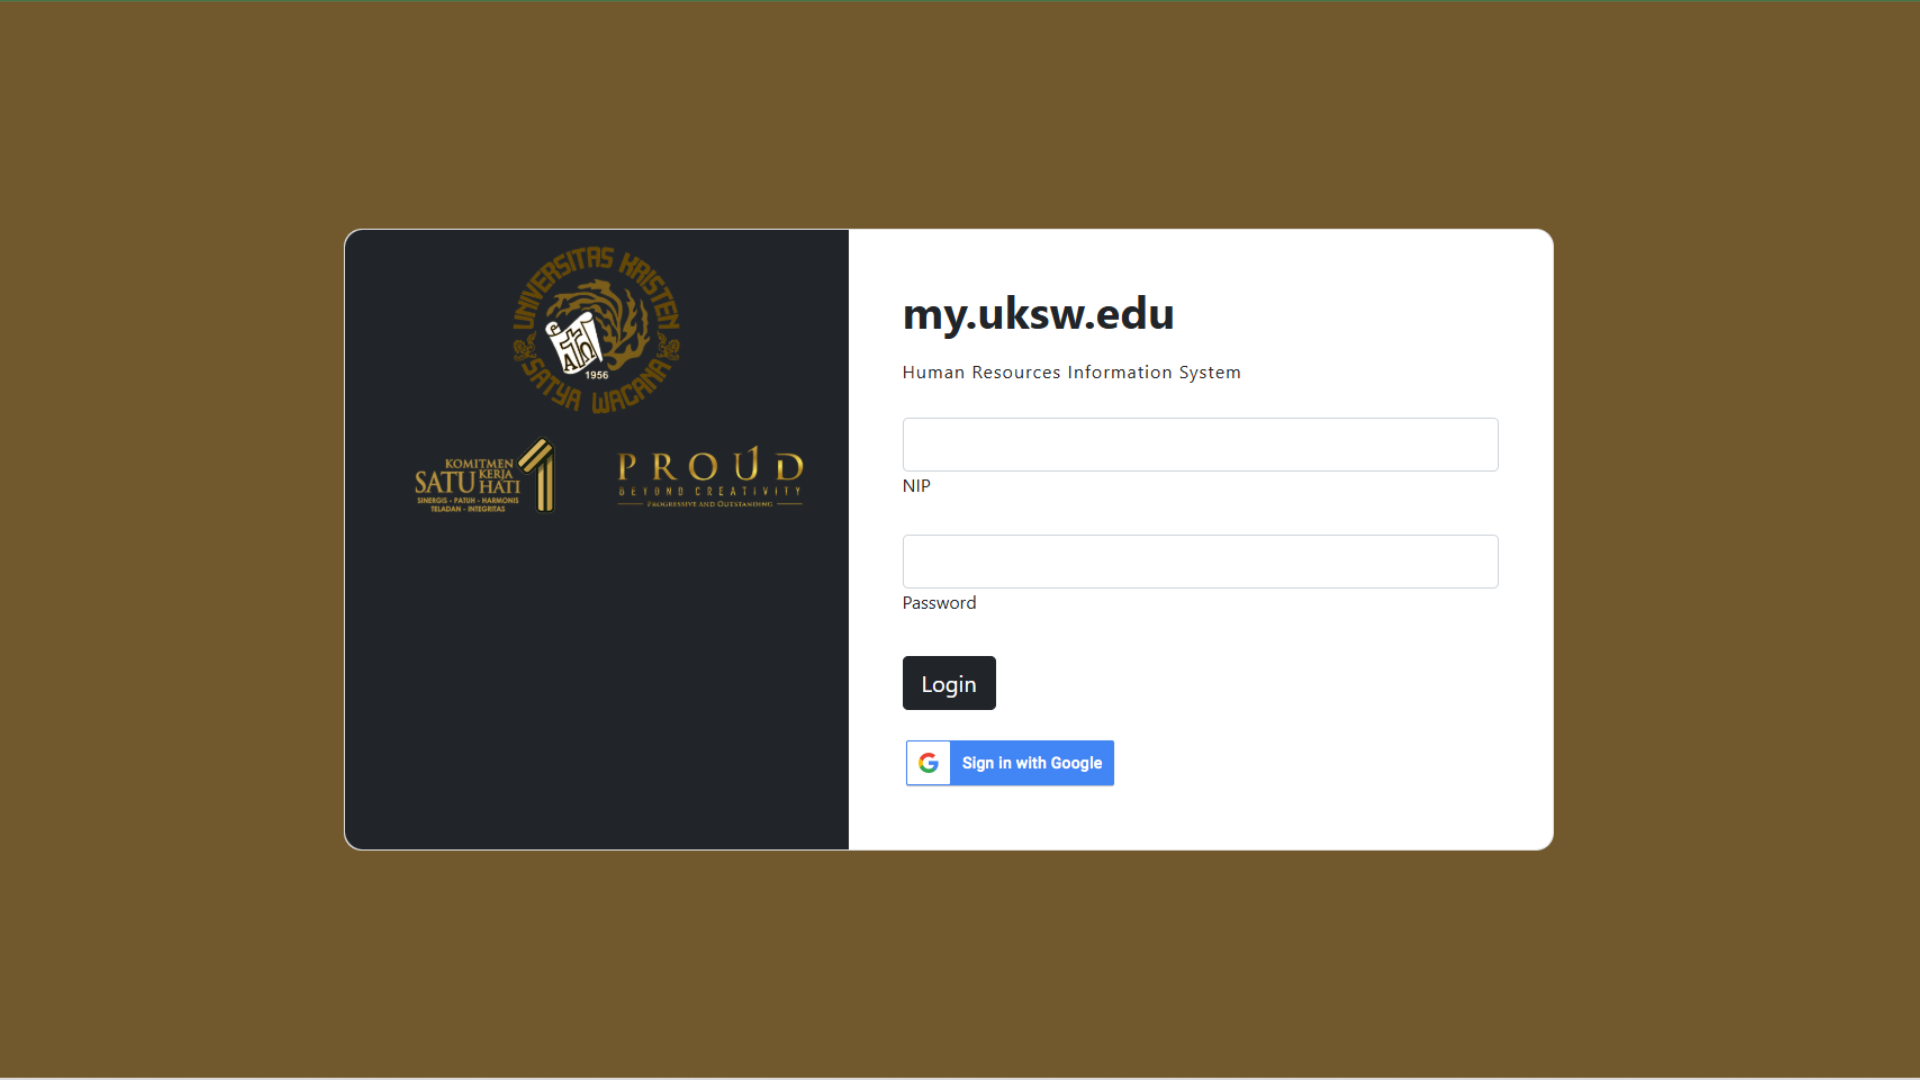The height and width of the screenshot is (1080, 1920).
Task: Click the PROUD Beyond Creativity logo
Action: click(710, 478)
